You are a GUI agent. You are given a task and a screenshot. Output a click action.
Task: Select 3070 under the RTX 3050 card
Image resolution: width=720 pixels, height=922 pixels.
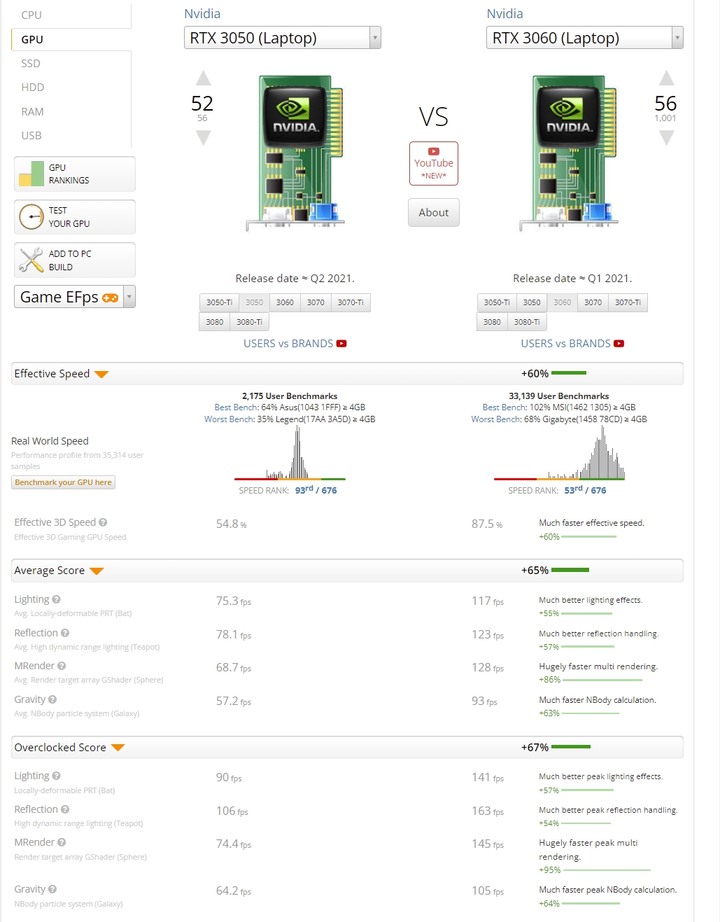click(315, 302)
